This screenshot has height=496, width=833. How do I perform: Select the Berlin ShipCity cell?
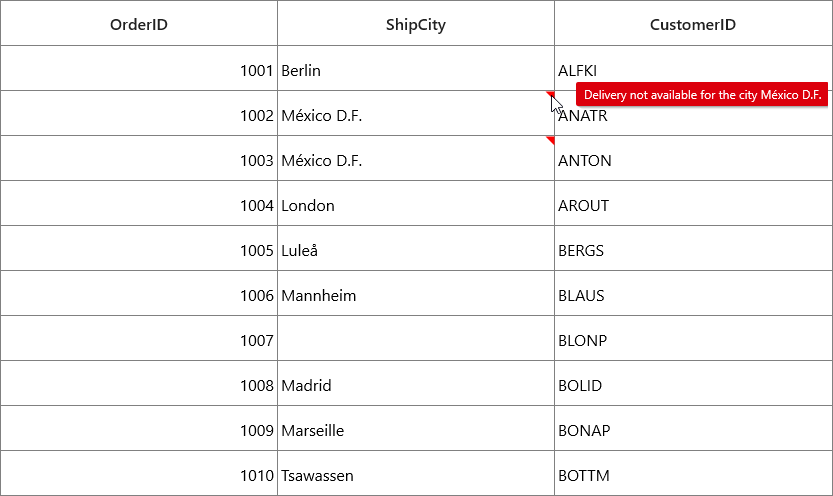coord(416,68)
